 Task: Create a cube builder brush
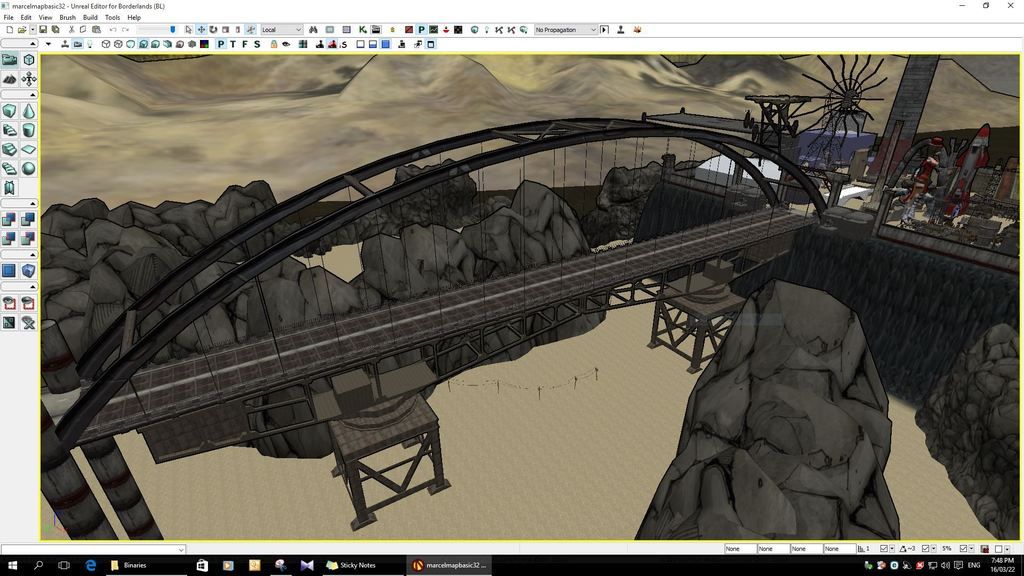click(9, 112)
